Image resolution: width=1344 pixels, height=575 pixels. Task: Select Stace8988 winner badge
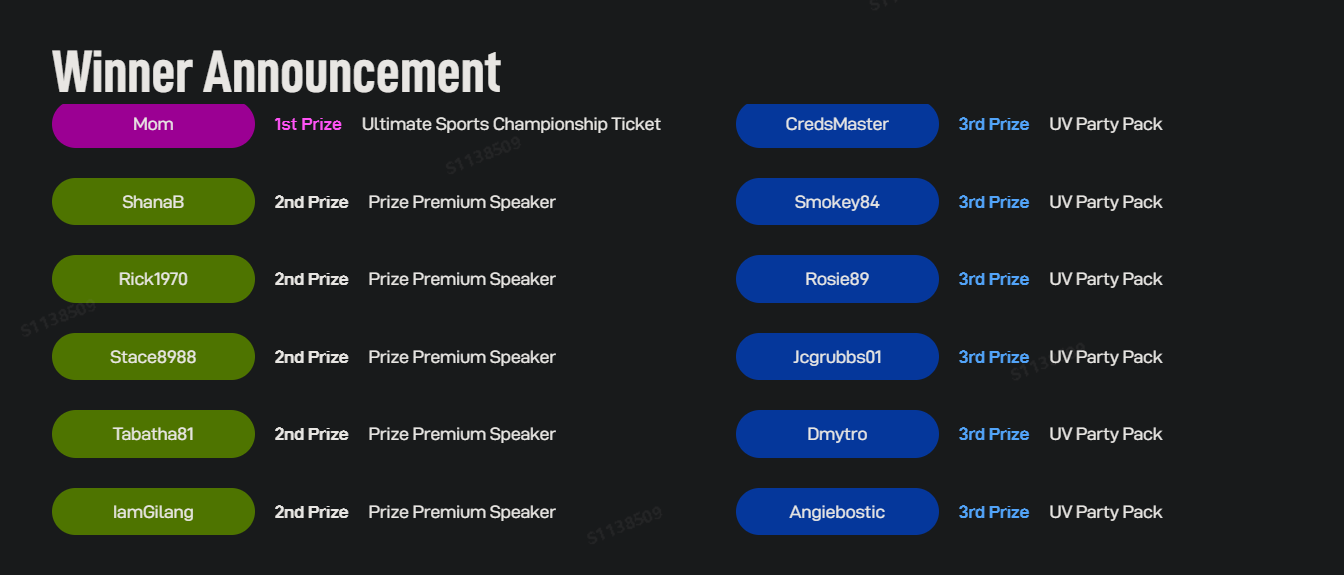point(153,357)
